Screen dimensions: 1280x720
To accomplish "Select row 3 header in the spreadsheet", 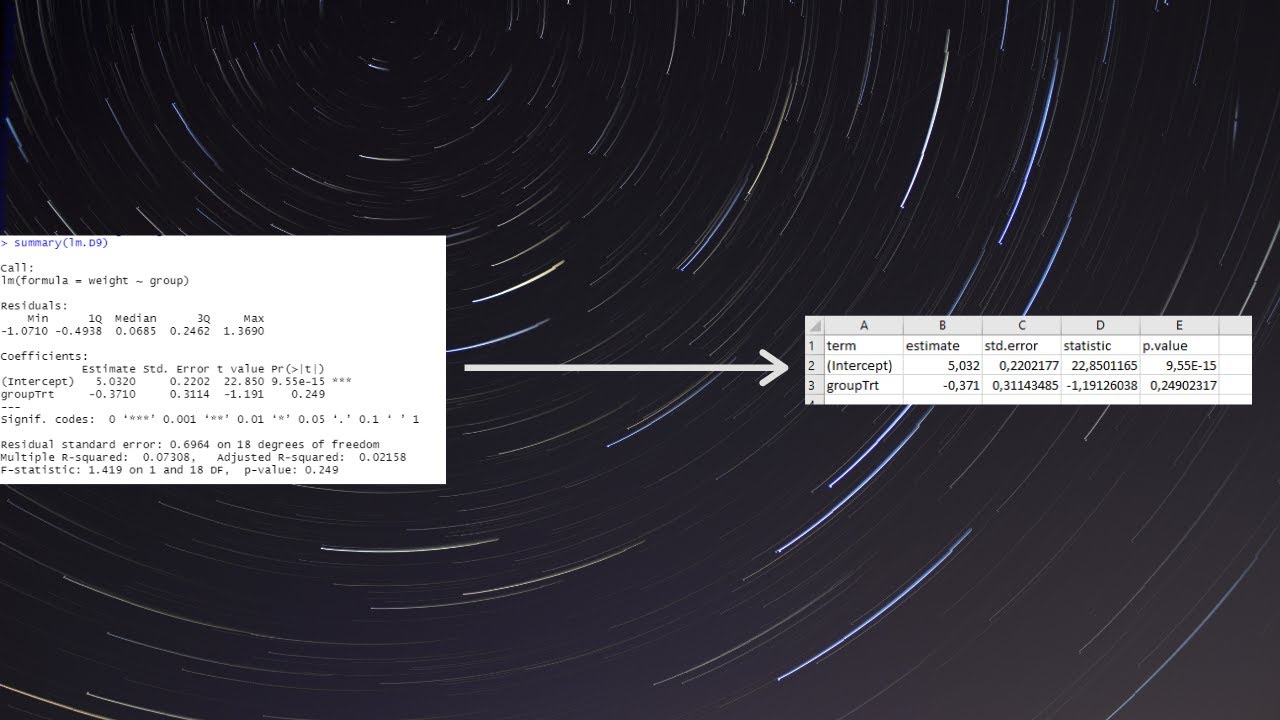I will pyautogui.click(x=814, y=384).
